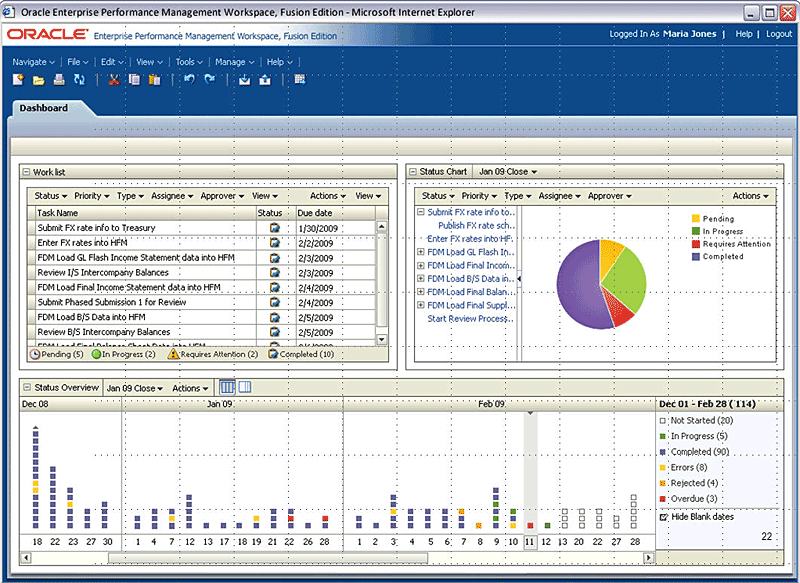The width and height of the screenshot is (800, 583).
Task: Collapse the Work list panel box
Action: 26,172
